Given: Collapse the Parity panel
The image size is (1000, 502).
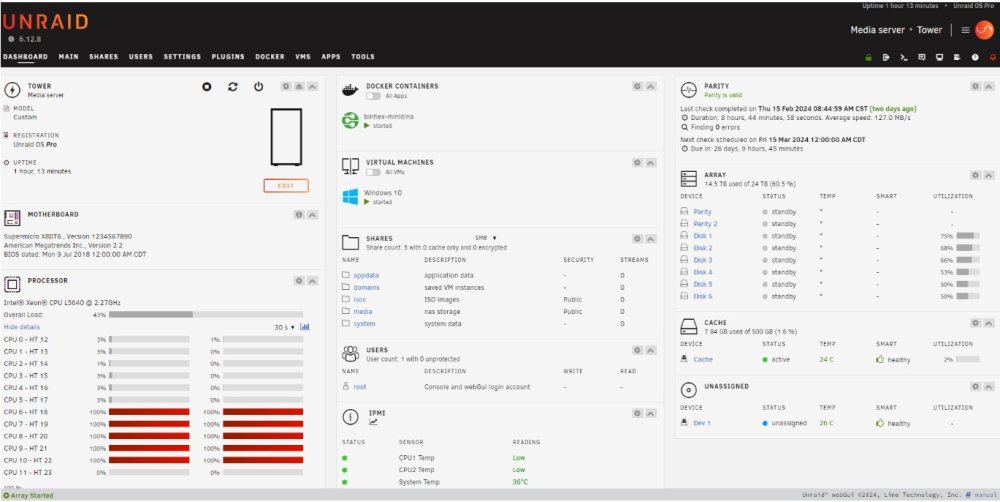Looking at the screenshot, I should point(989,86).
